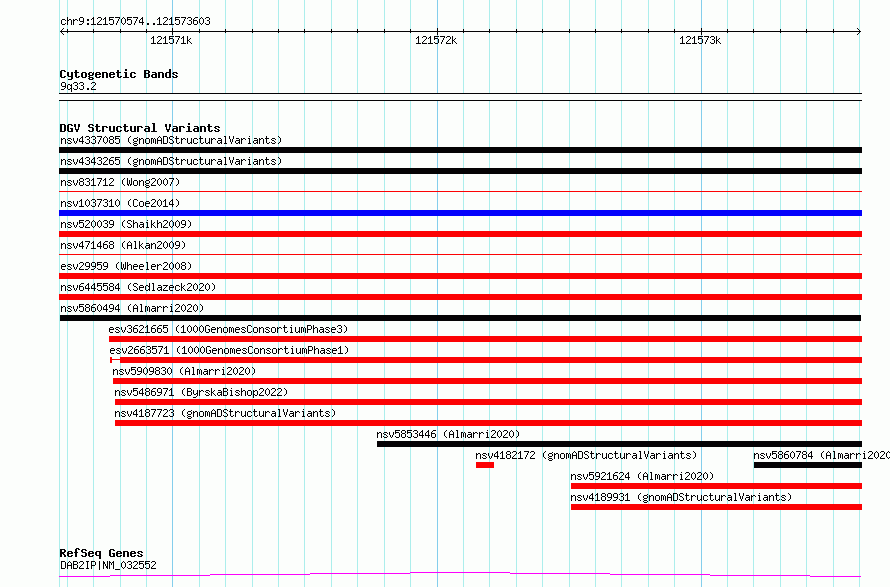890x587 pixels.
Task: Open nsv4189931 gnomAD variant label
Action: tap(681, 497)
